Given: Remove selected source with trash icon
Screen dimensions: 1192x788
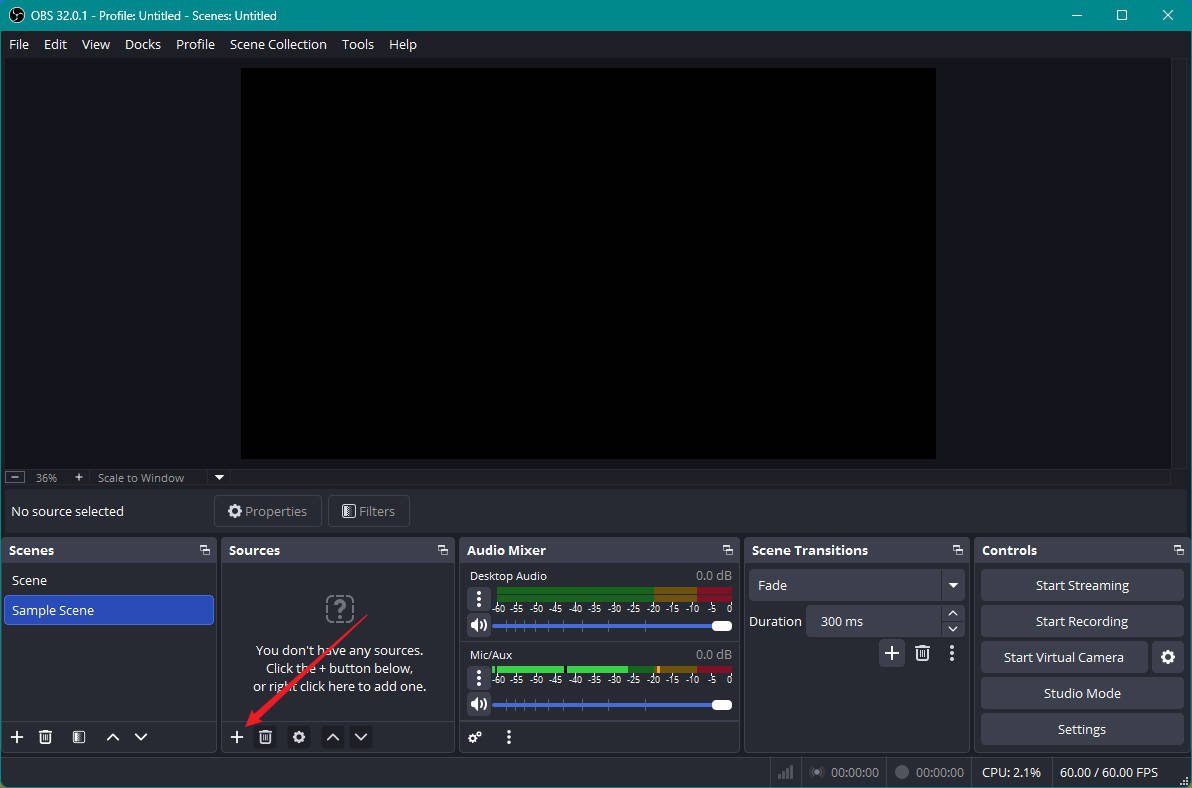Looking at the screenshot, I should pyautogui.click(x=265, y=737).
